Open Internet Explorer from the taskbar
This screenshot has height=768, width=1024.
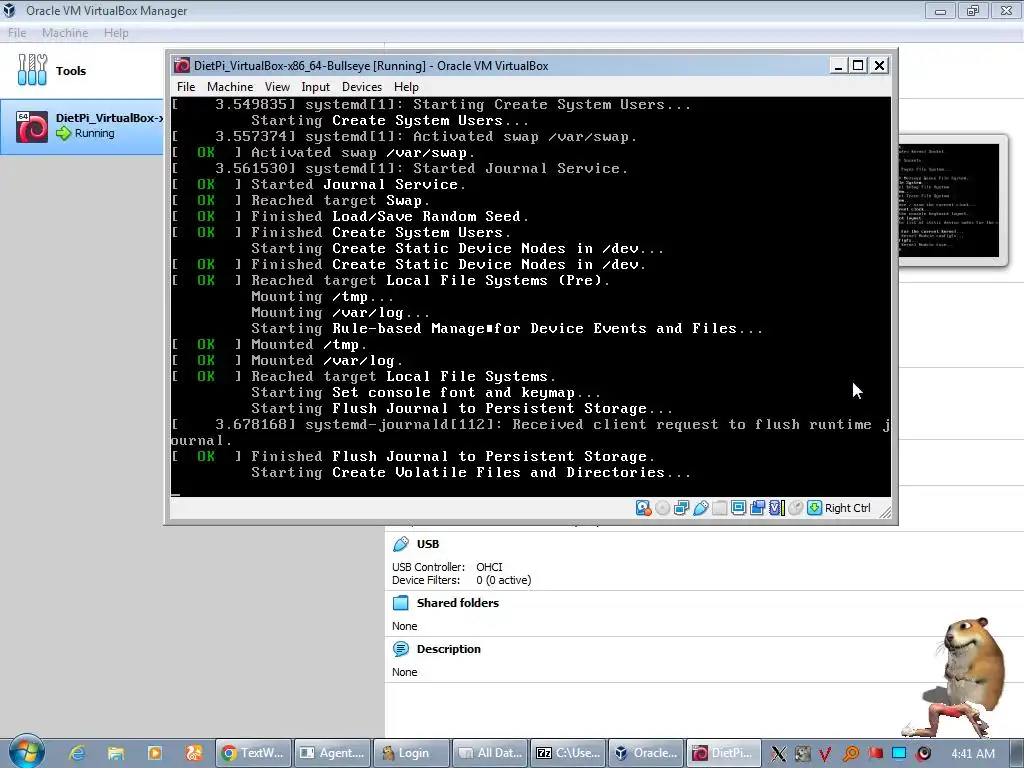click(x=77, y=753)
